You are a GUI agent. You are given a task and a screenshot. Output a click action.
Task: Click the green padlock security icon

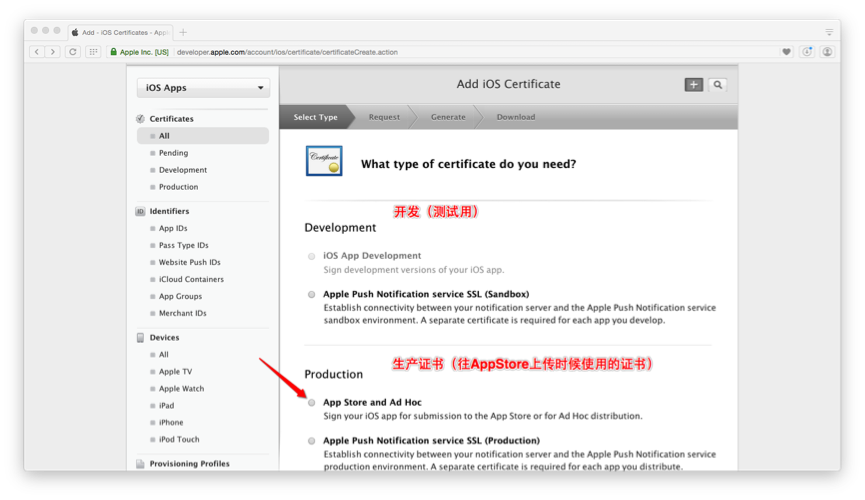pos(114,52)
